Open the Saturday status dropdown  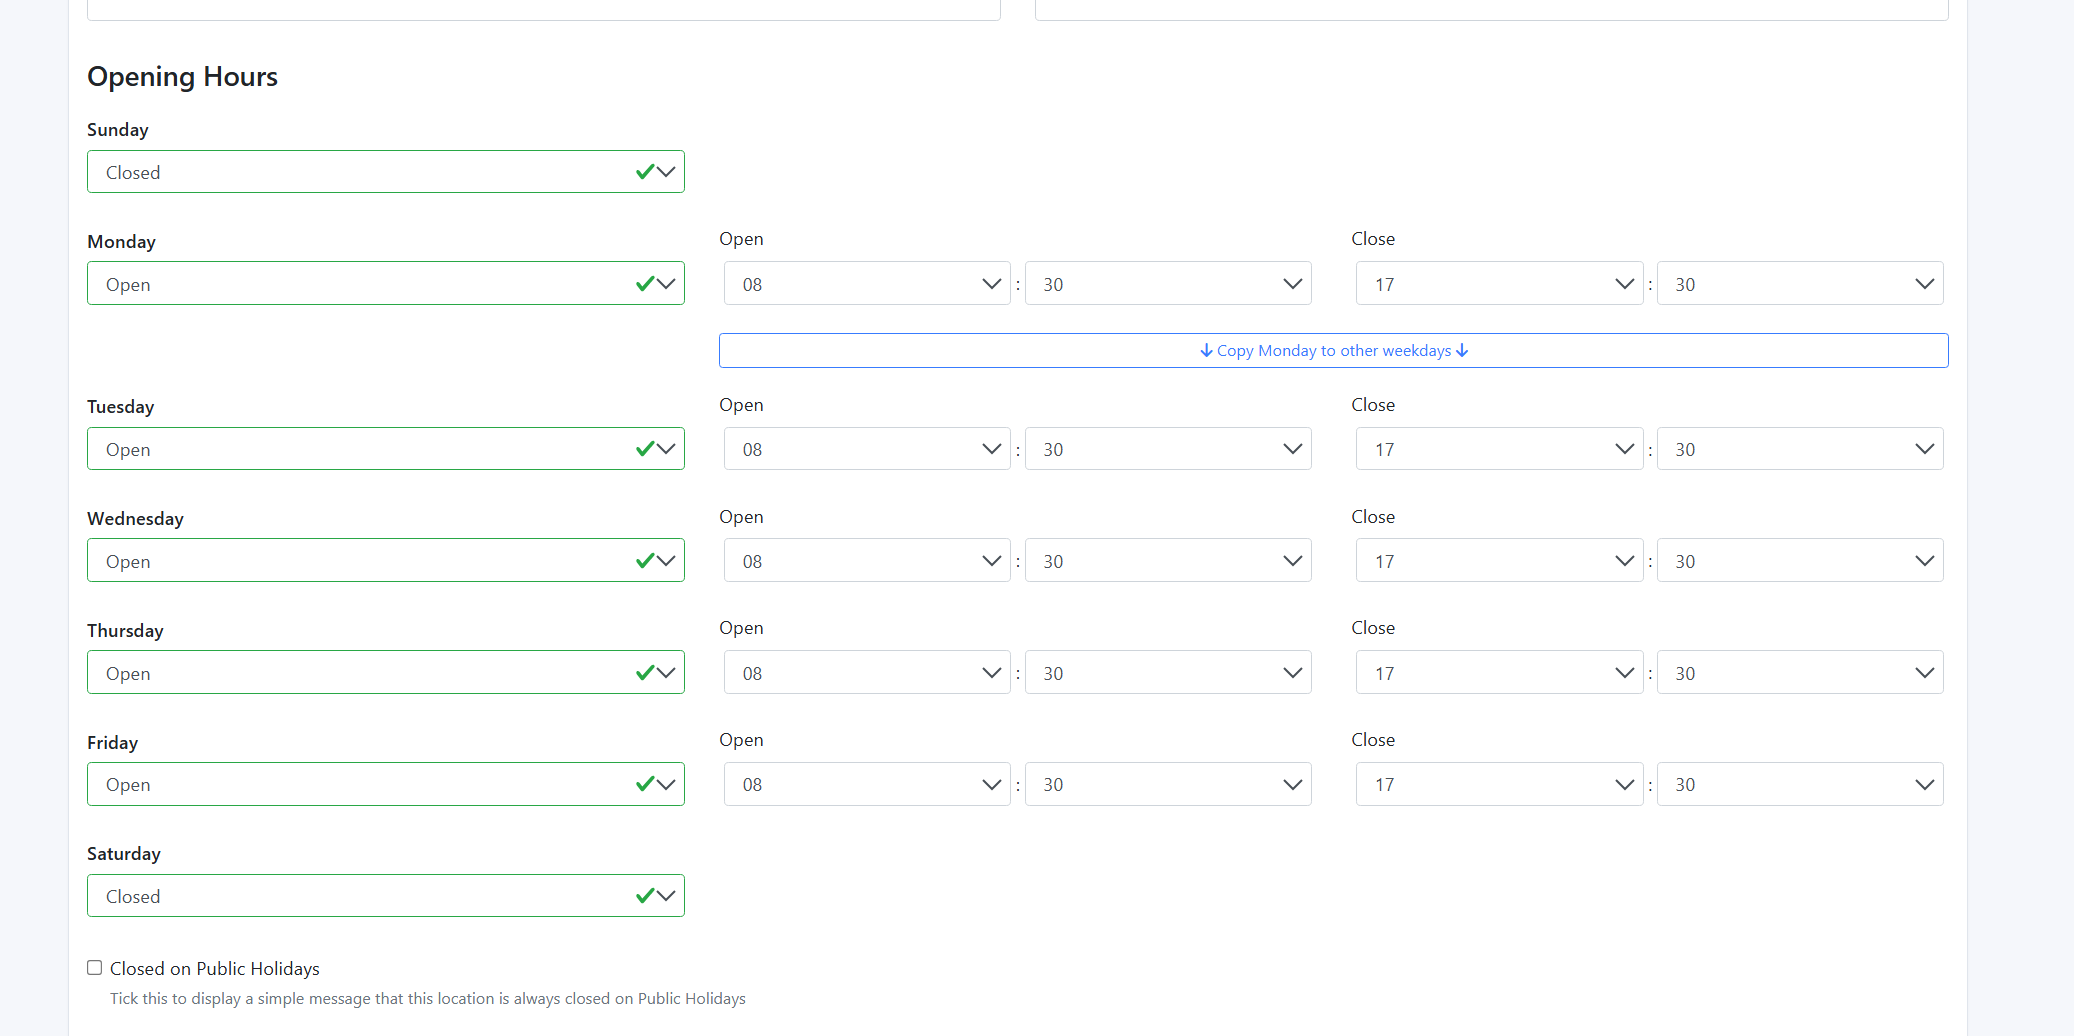pyautogui.click(x=385, y=896)
